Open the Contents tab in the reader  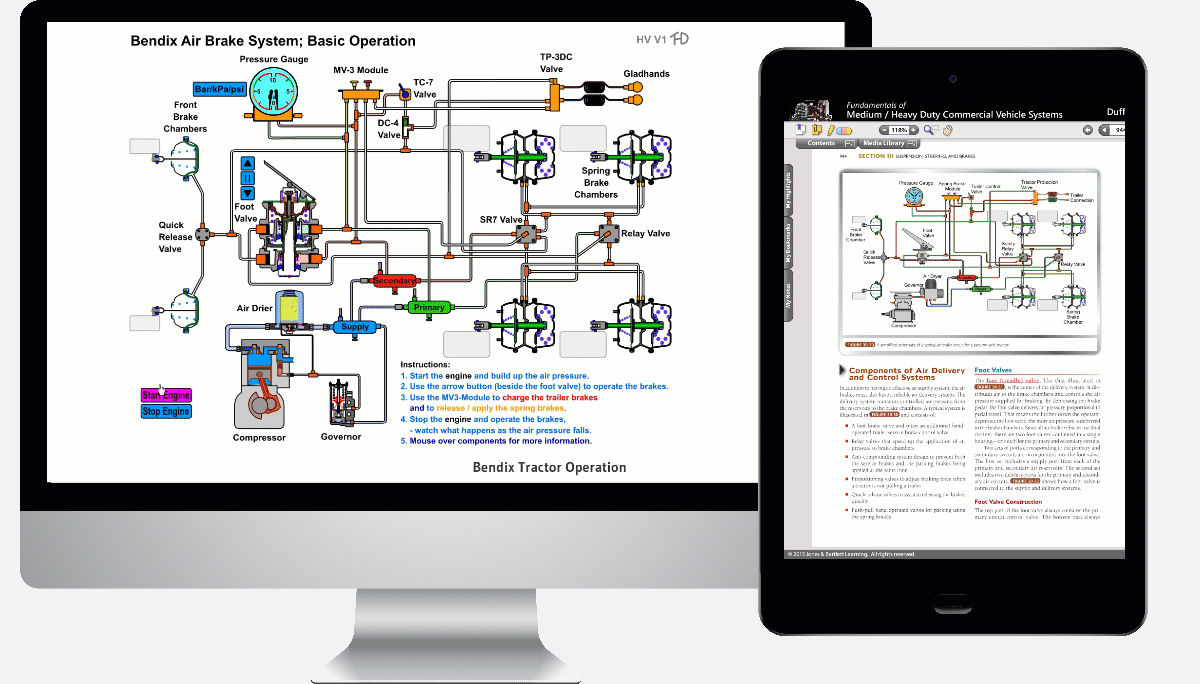(820, 143)
